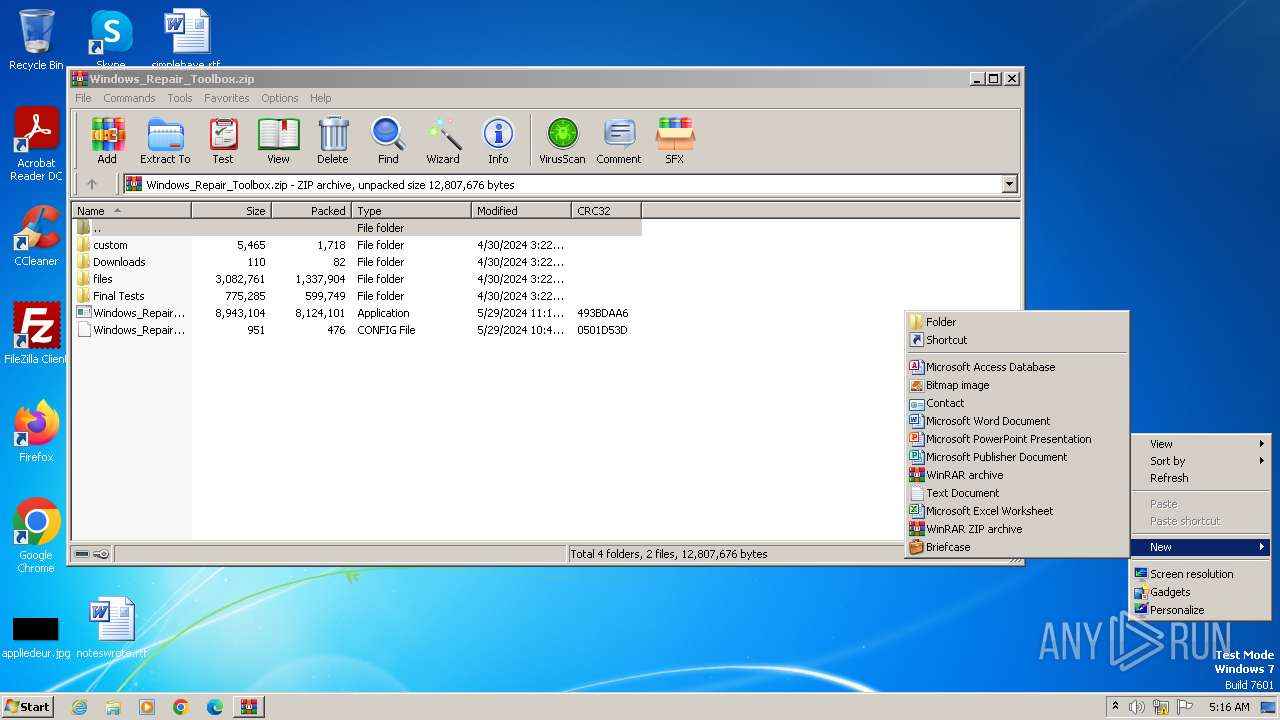Create a new Shortcut from submenu
1280x720 pixels.
click(x=1016, y=340)
